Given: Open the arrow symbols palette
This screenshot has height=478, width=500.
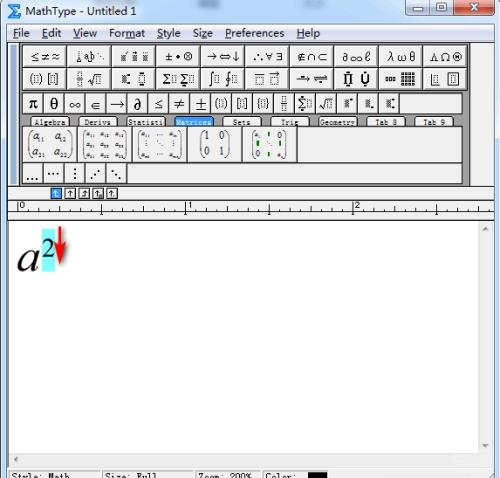Looking at the screenshot, I should pyautogui.click(x=223, y=57).
